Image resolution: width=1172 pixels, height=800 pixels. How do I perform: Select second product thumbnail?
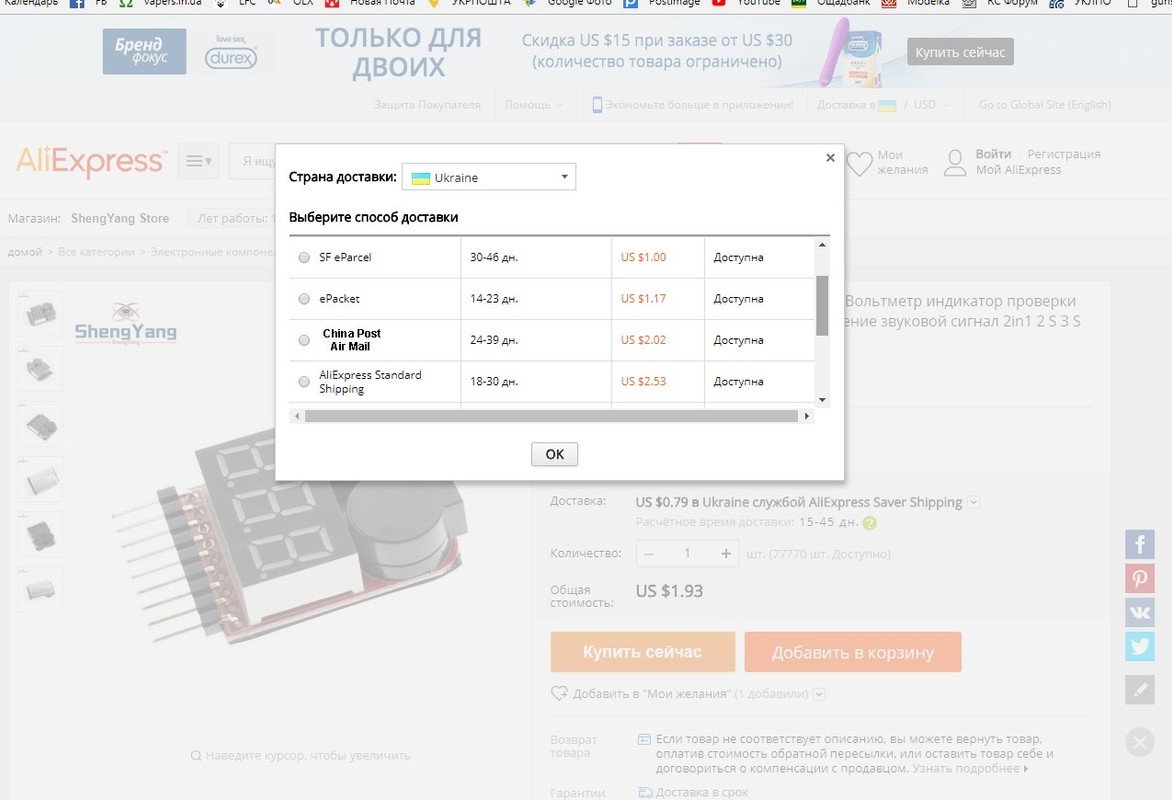40,369
